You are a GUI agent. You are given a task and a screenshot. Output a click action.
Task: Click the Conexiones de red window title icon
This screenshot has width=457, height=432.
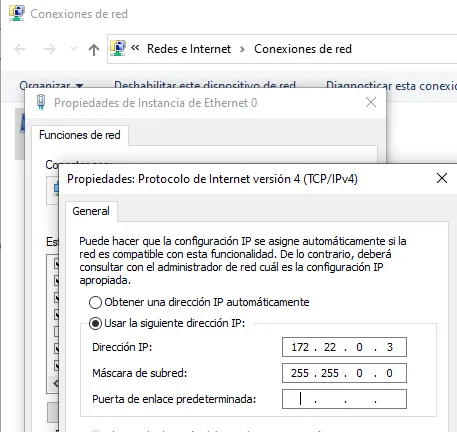click(17, 13)
